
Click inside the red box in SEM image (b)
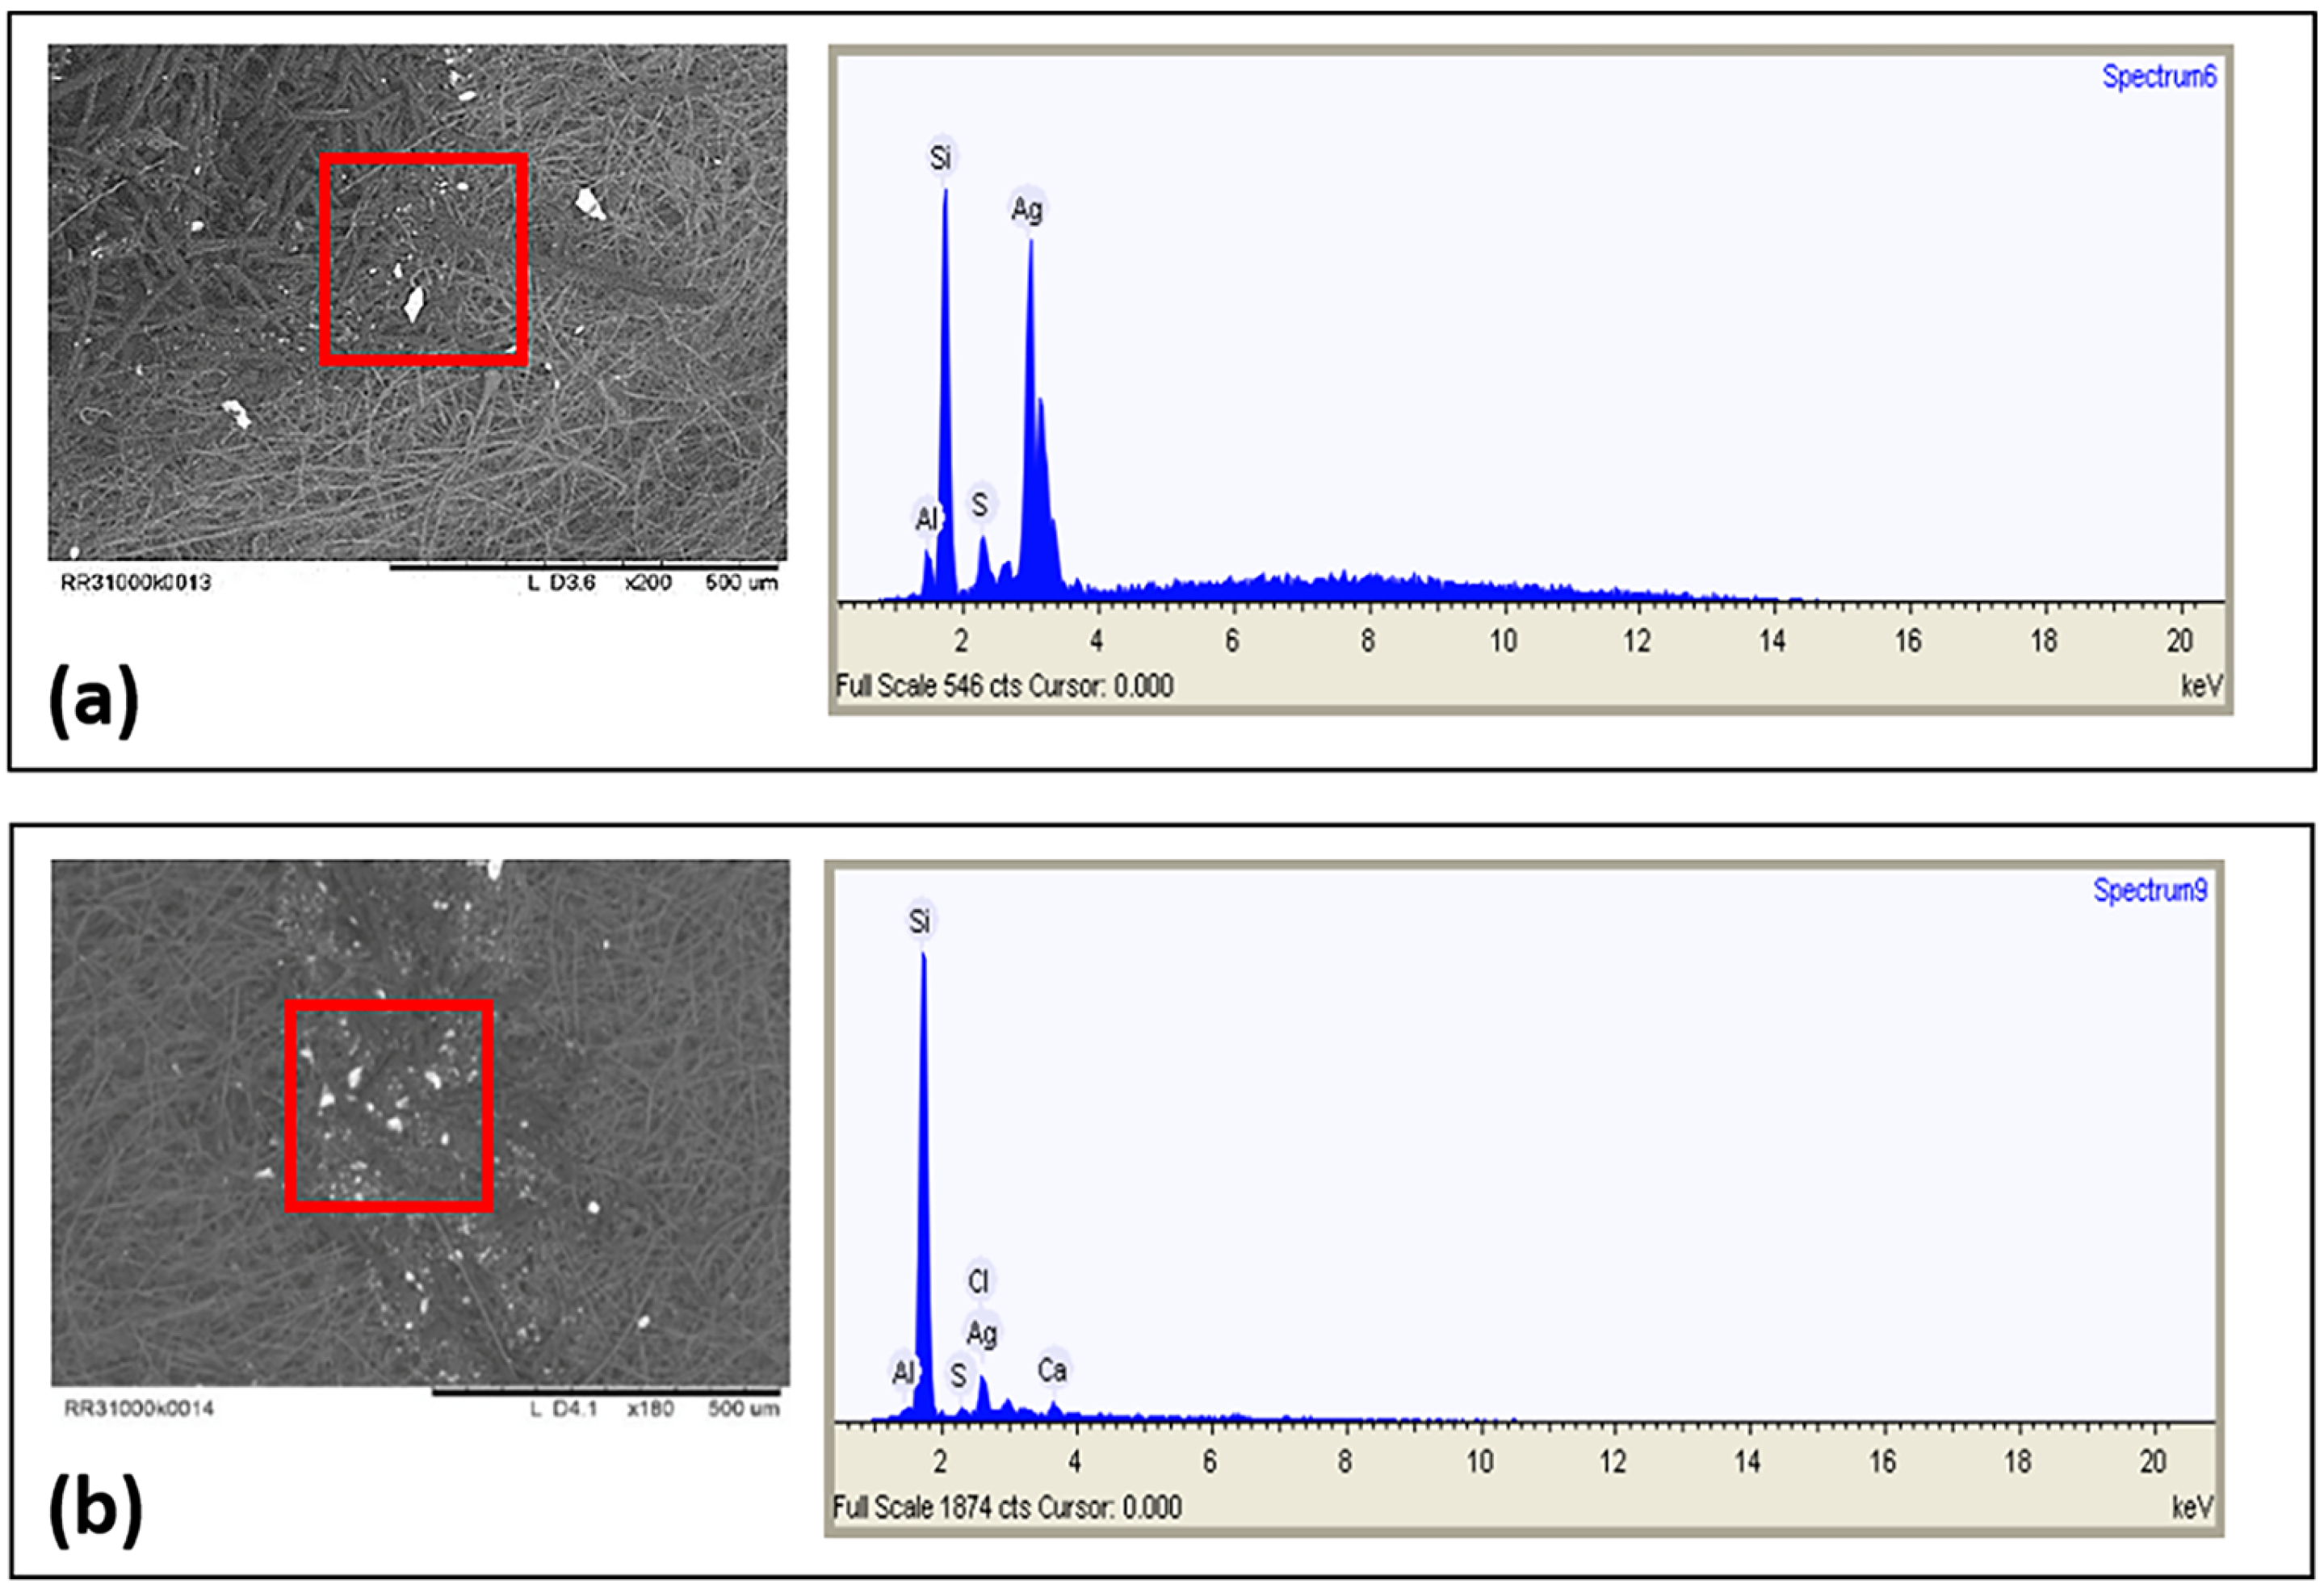389,1106
